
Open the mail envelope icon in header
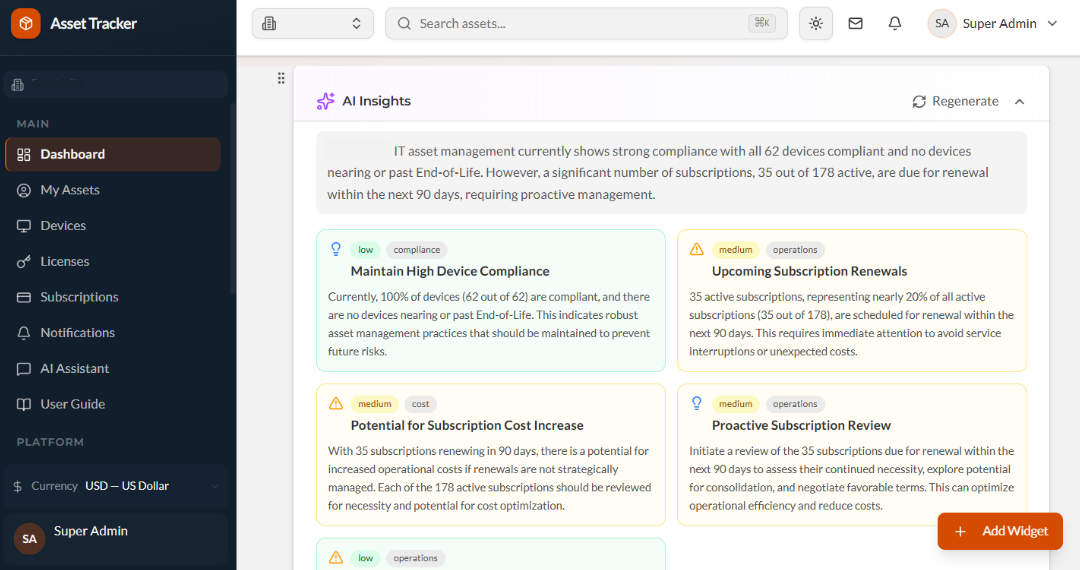(855, 23)
